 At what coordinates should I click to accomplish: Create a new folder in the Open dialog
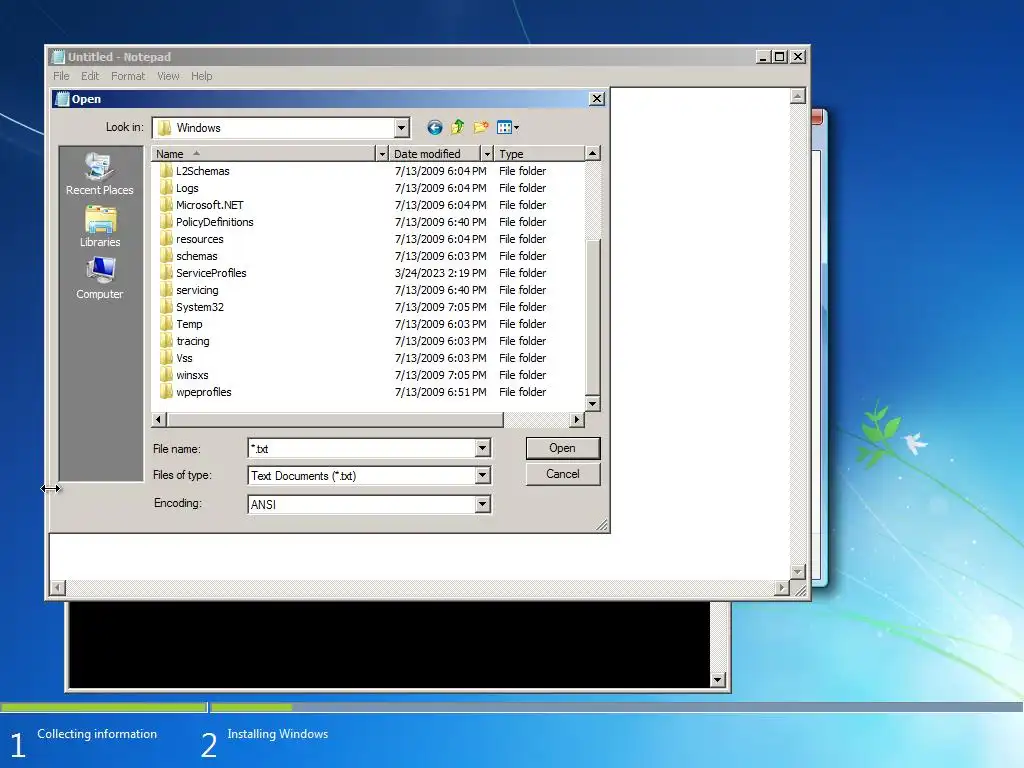[481, 127]
